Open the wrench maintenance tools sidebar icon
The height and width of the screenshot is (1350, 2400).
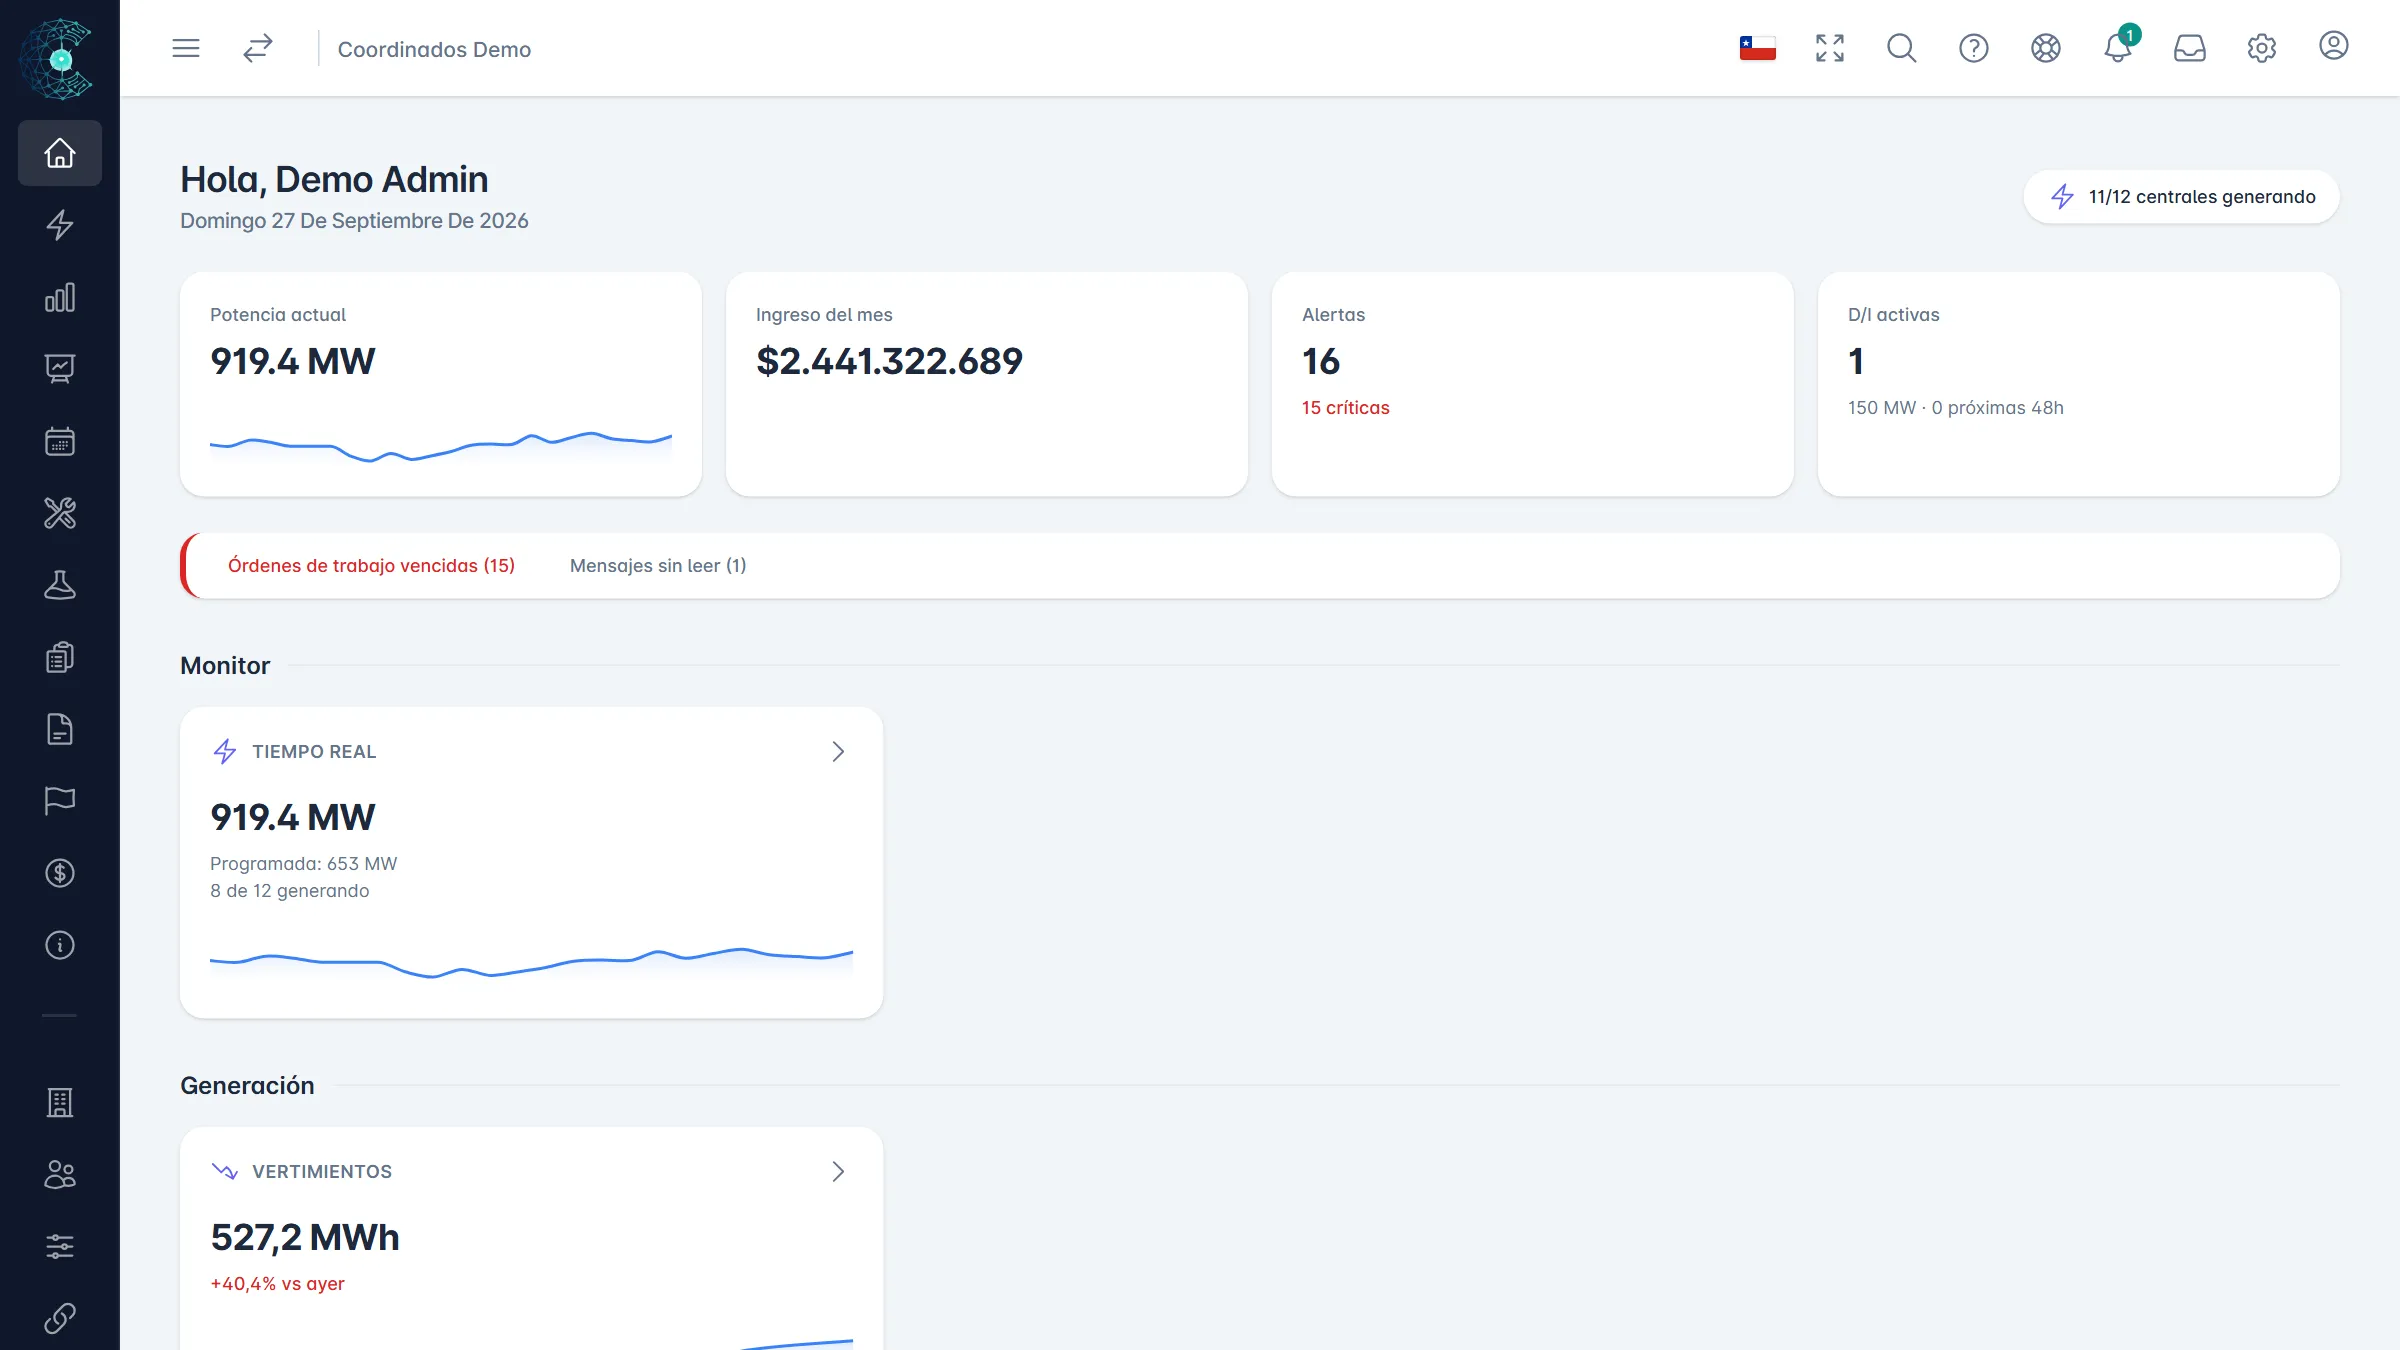60,513
